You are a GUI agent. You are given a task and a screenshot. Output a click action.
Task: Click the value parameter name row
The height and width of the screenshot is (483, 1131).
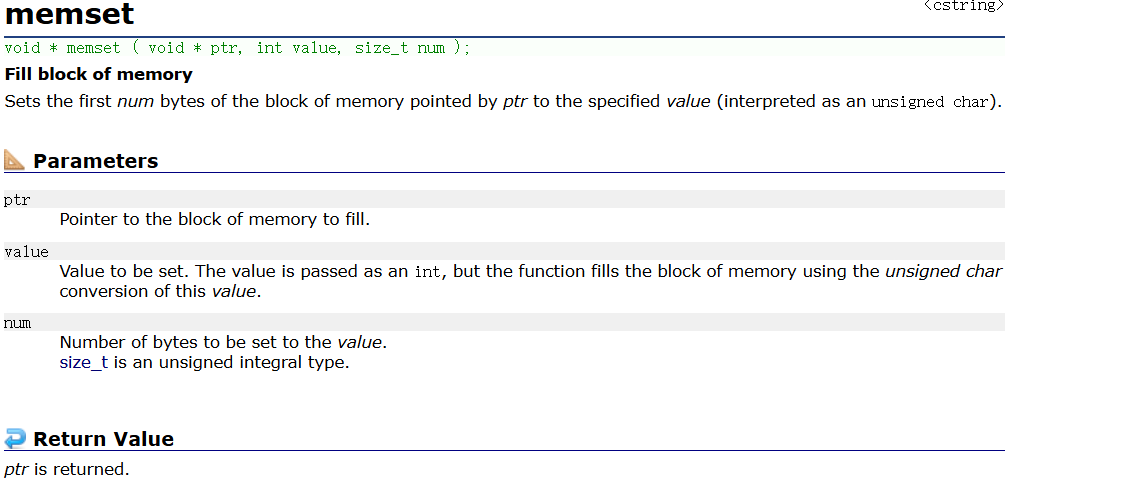tap(504, 252)
